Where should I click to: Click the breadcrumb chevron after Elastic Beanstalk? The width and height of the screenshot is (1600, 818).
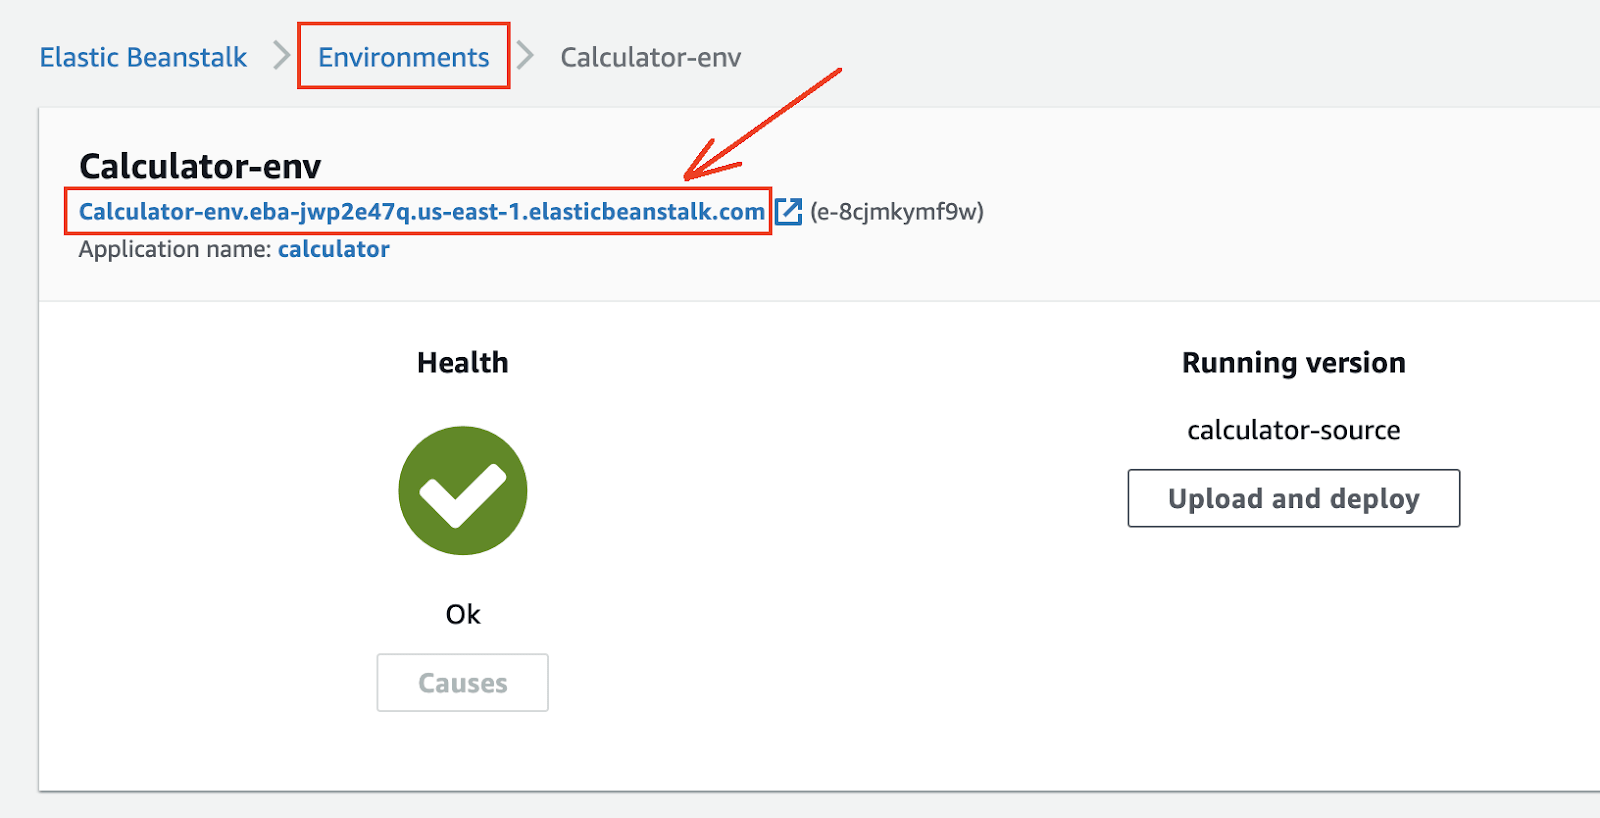pyautogui.click(x=282, y=56)
